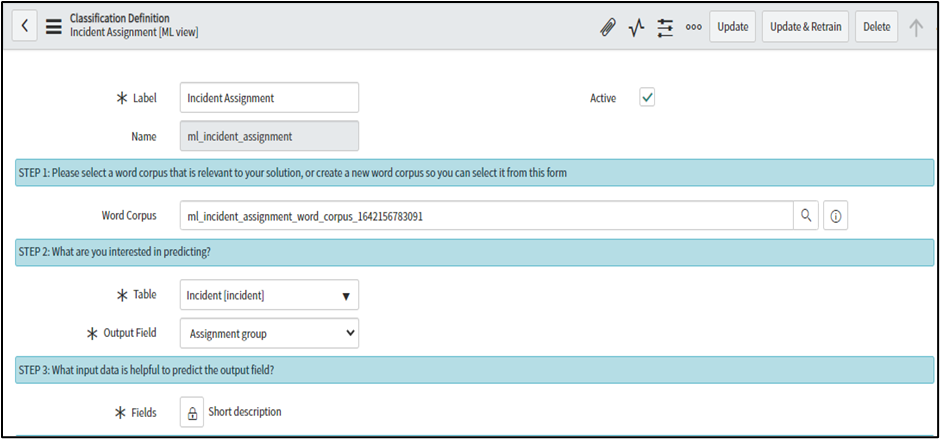Click the Label input field
940x439 pixels.
[269, 98]
